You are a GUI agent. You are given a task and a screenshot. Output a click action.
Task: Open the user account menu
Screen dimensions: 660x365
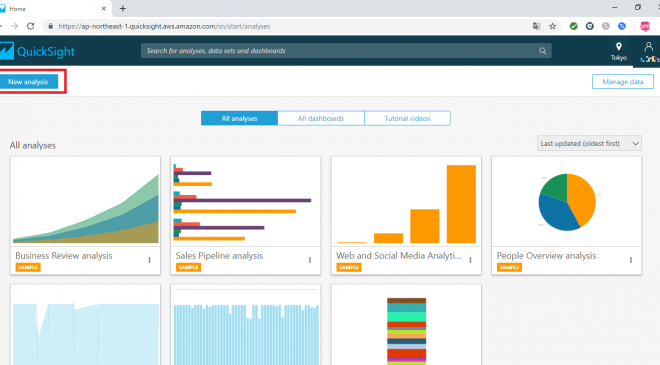click(x=648, y=51)
